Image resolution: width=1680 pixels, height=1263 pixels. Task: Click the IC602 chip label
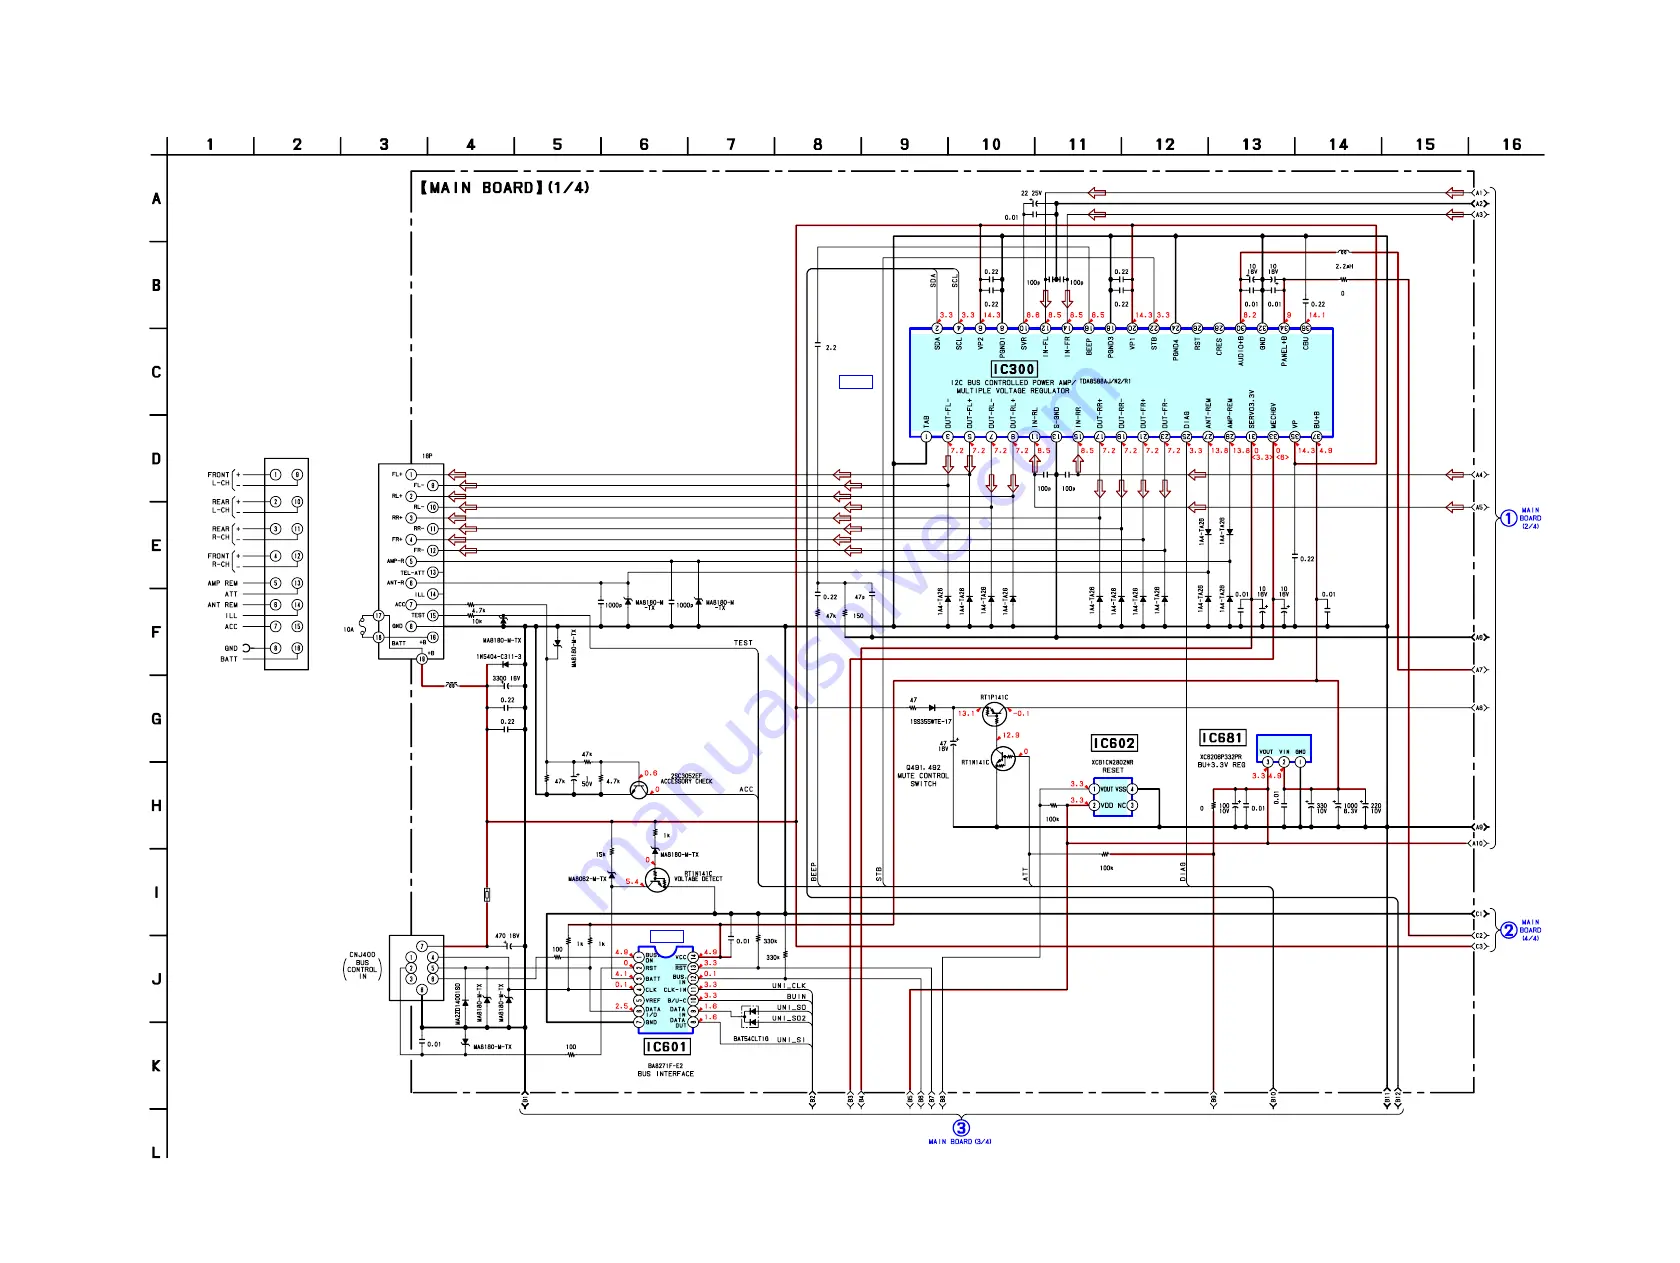[x=1114, y=743]
